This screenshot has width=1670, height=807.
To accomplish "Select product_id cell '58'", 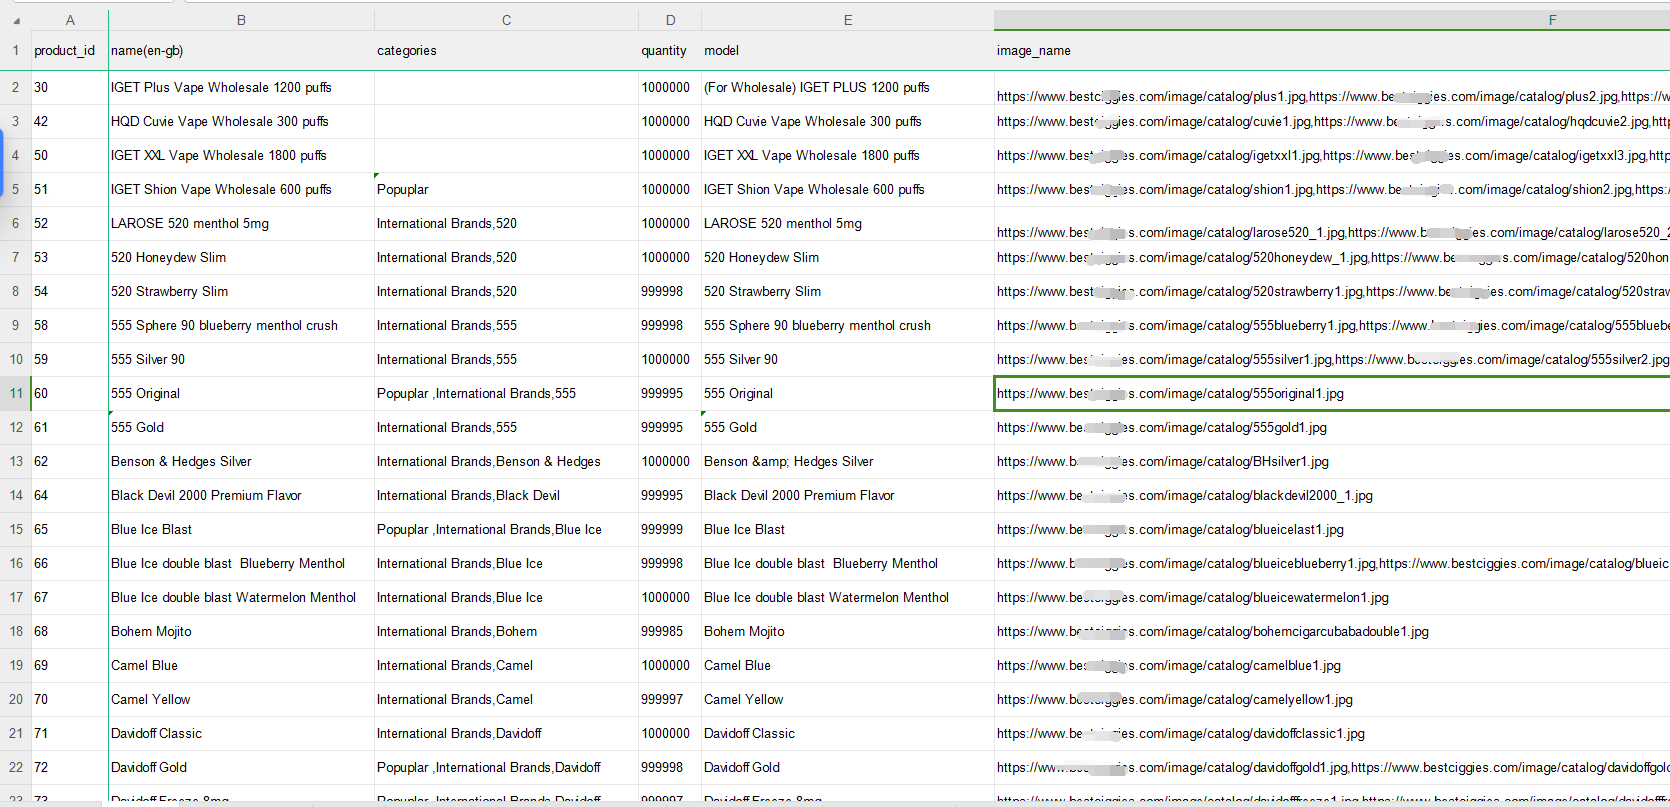I will coord(70,325).
